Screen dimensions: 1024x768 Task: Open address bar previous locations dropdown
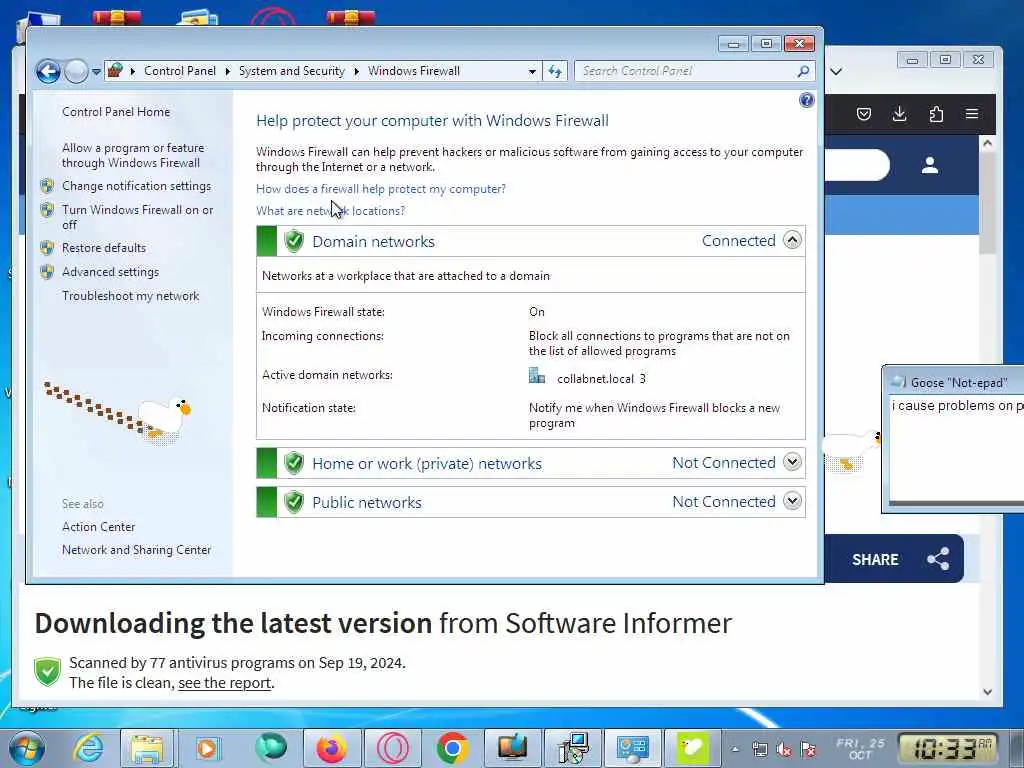(x=532, y=72)
